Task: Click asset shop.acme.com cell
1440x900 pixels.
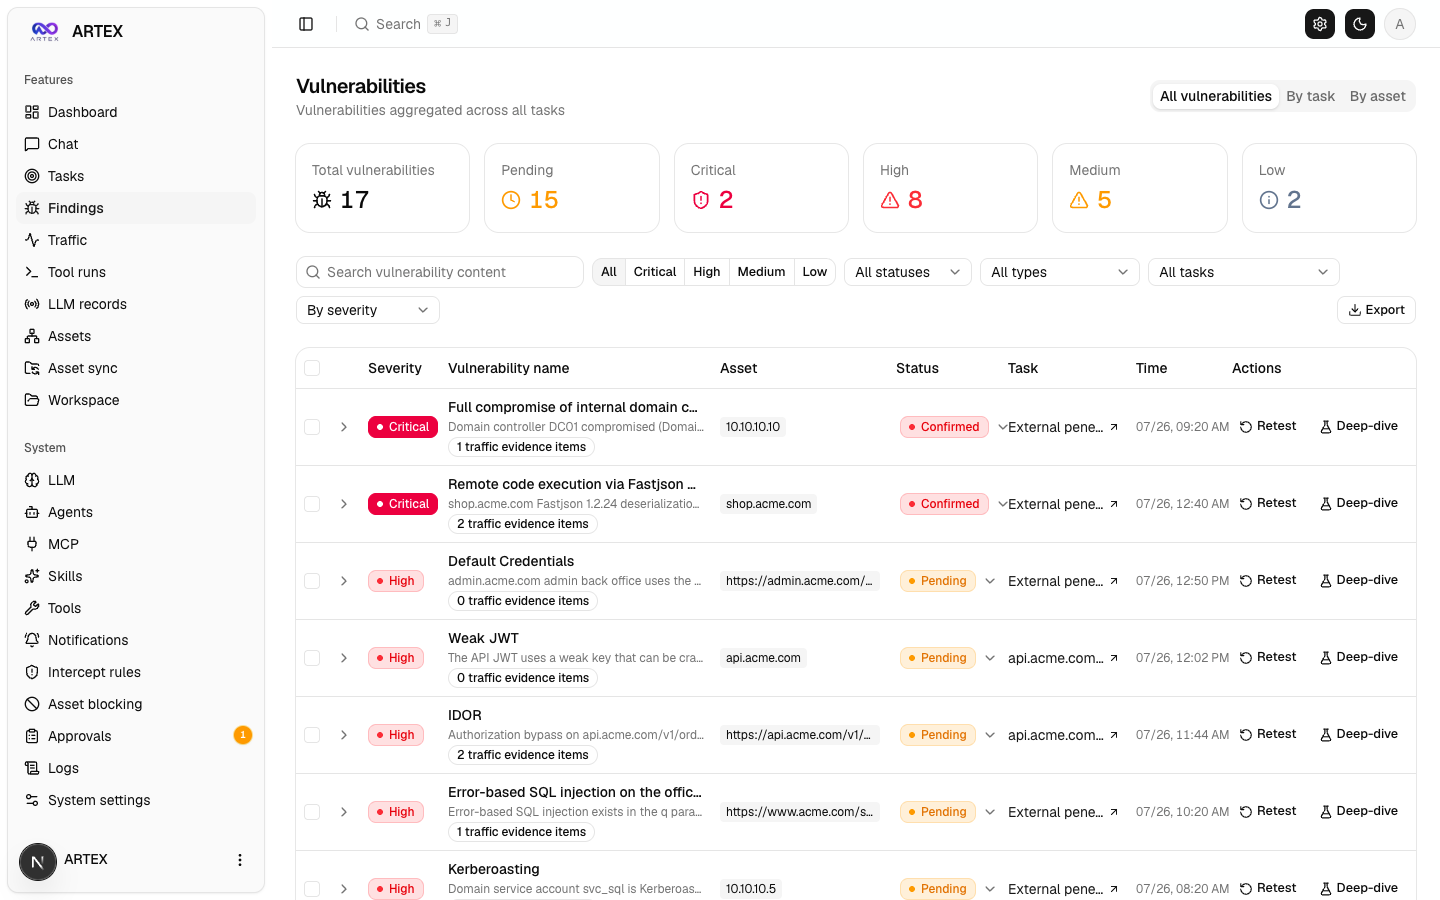Action: click(768, 504)
